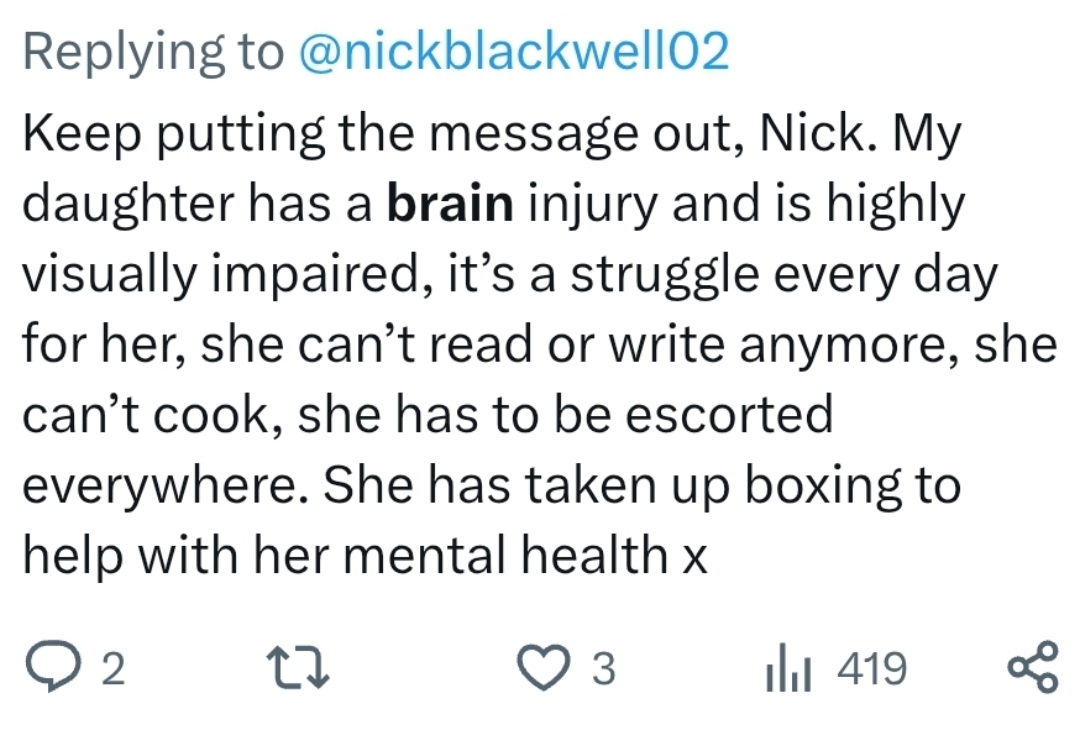
Task: Click the 419 views count
Action: click(x=872, y=668)
